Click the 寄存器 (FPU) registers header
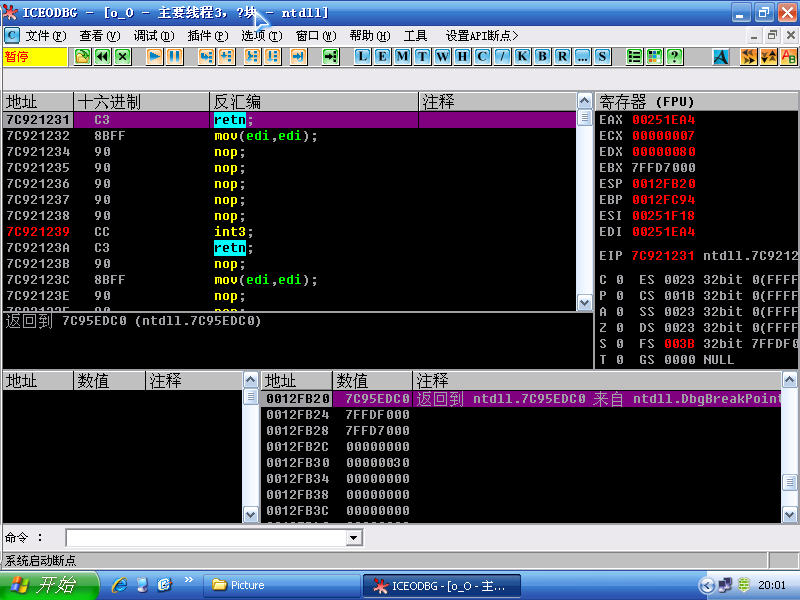This screenshot has height=600, width=800. pos(697,102)
